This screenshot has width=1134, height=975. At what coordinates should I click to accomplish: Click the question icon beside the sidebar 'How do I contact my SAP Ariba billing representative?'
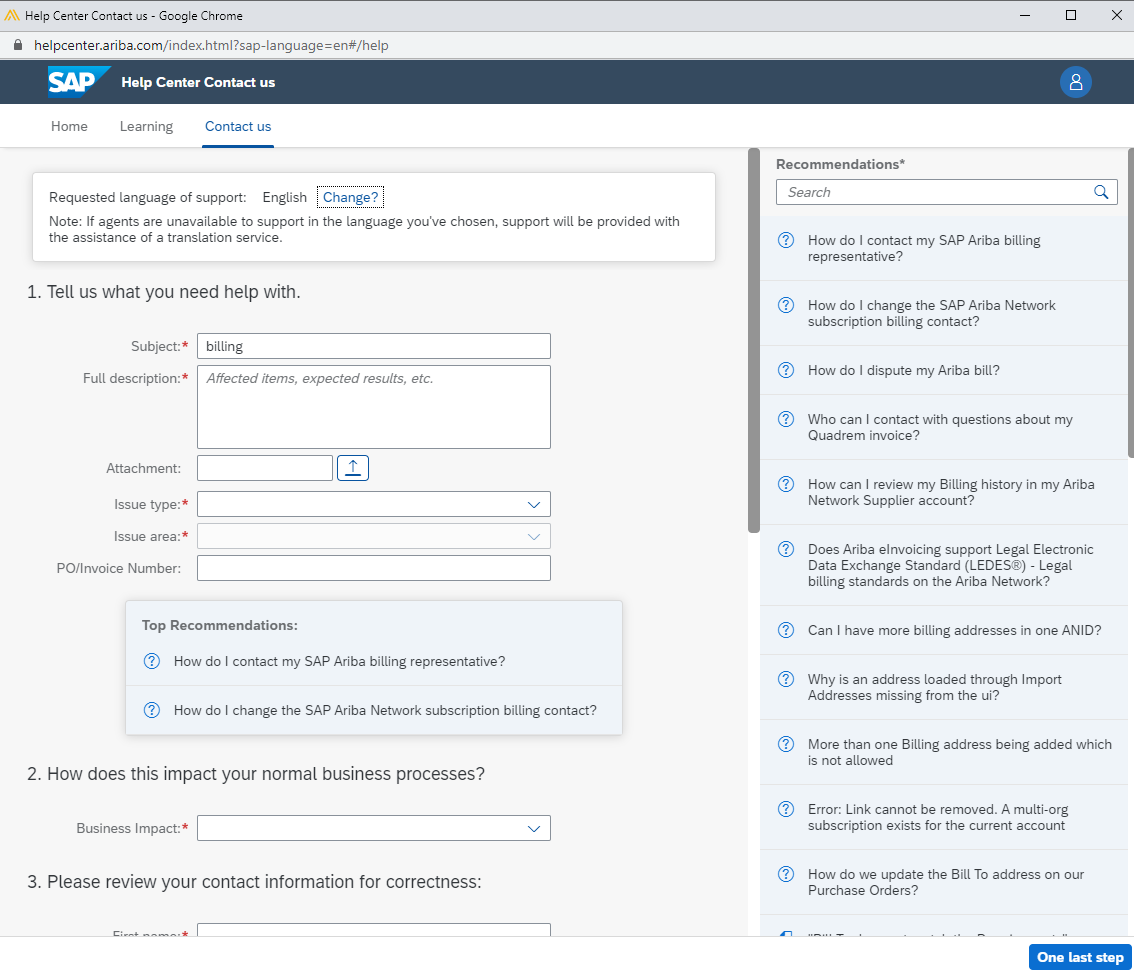tap(785, 240)
